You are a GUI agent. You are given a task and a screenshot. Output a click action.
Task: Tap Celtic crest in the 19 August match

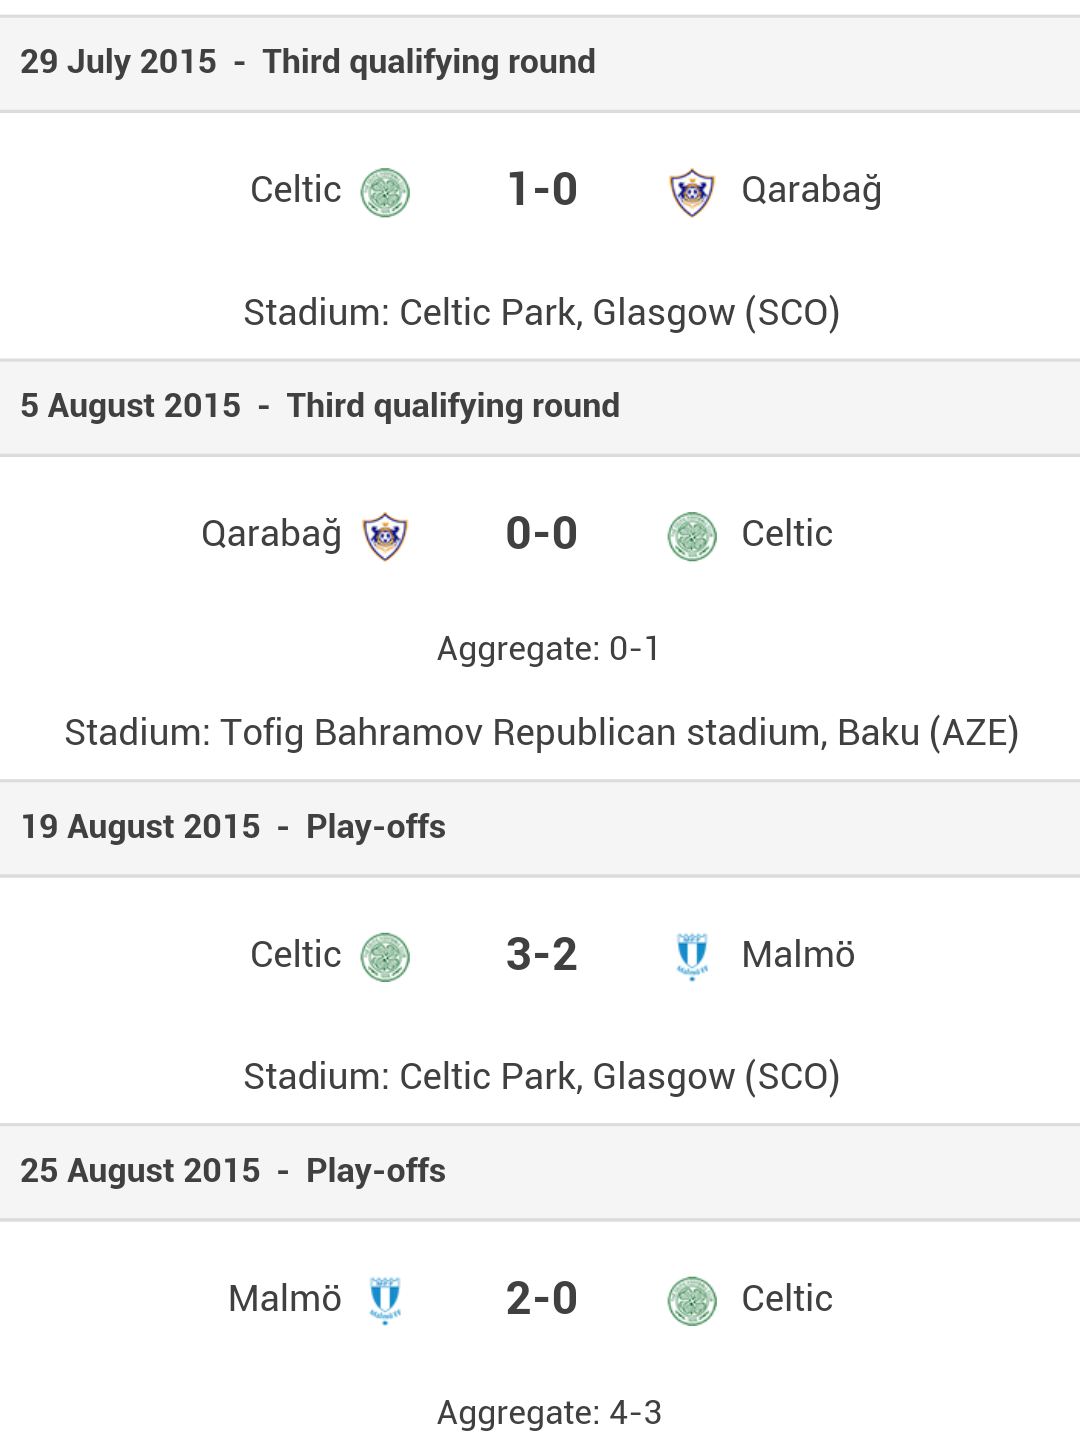(385, 957)
